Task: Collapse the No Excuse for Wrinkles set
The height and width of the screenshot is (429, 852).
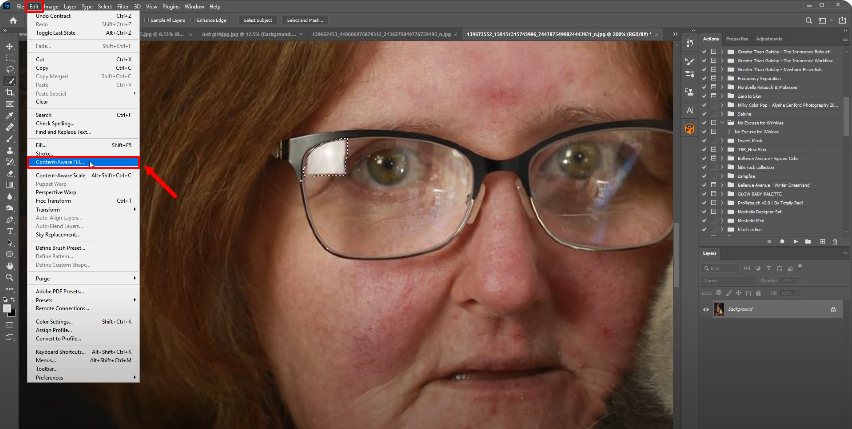Action: [722, 123]
